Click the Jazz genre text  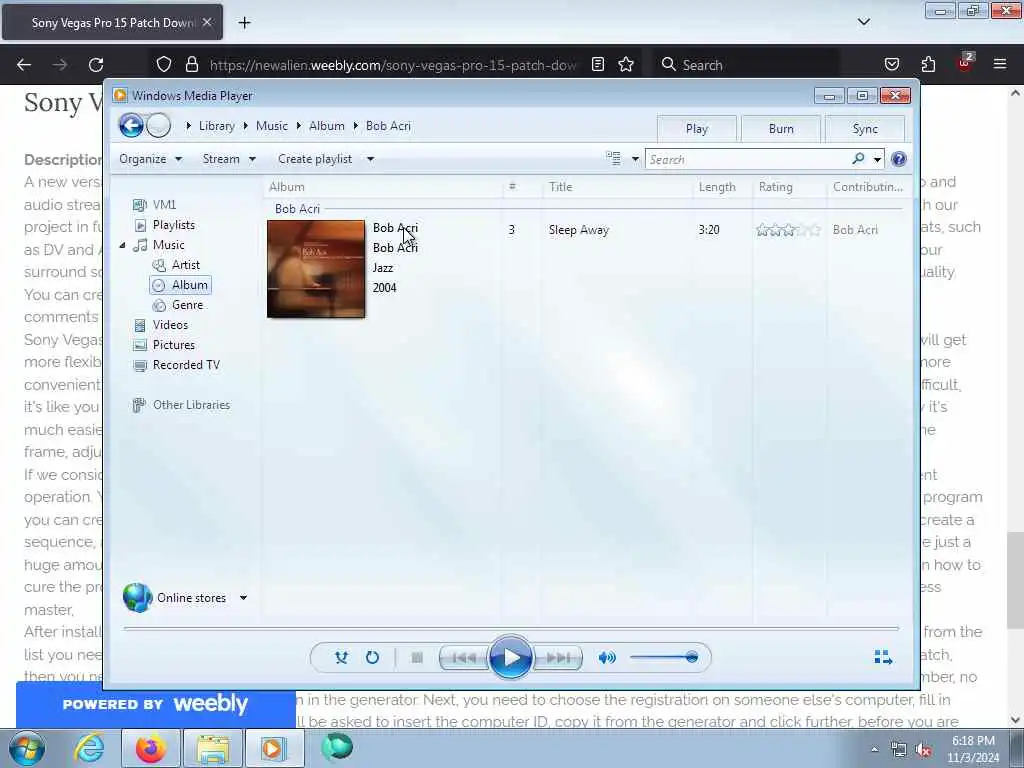click(x=383, y=268)
